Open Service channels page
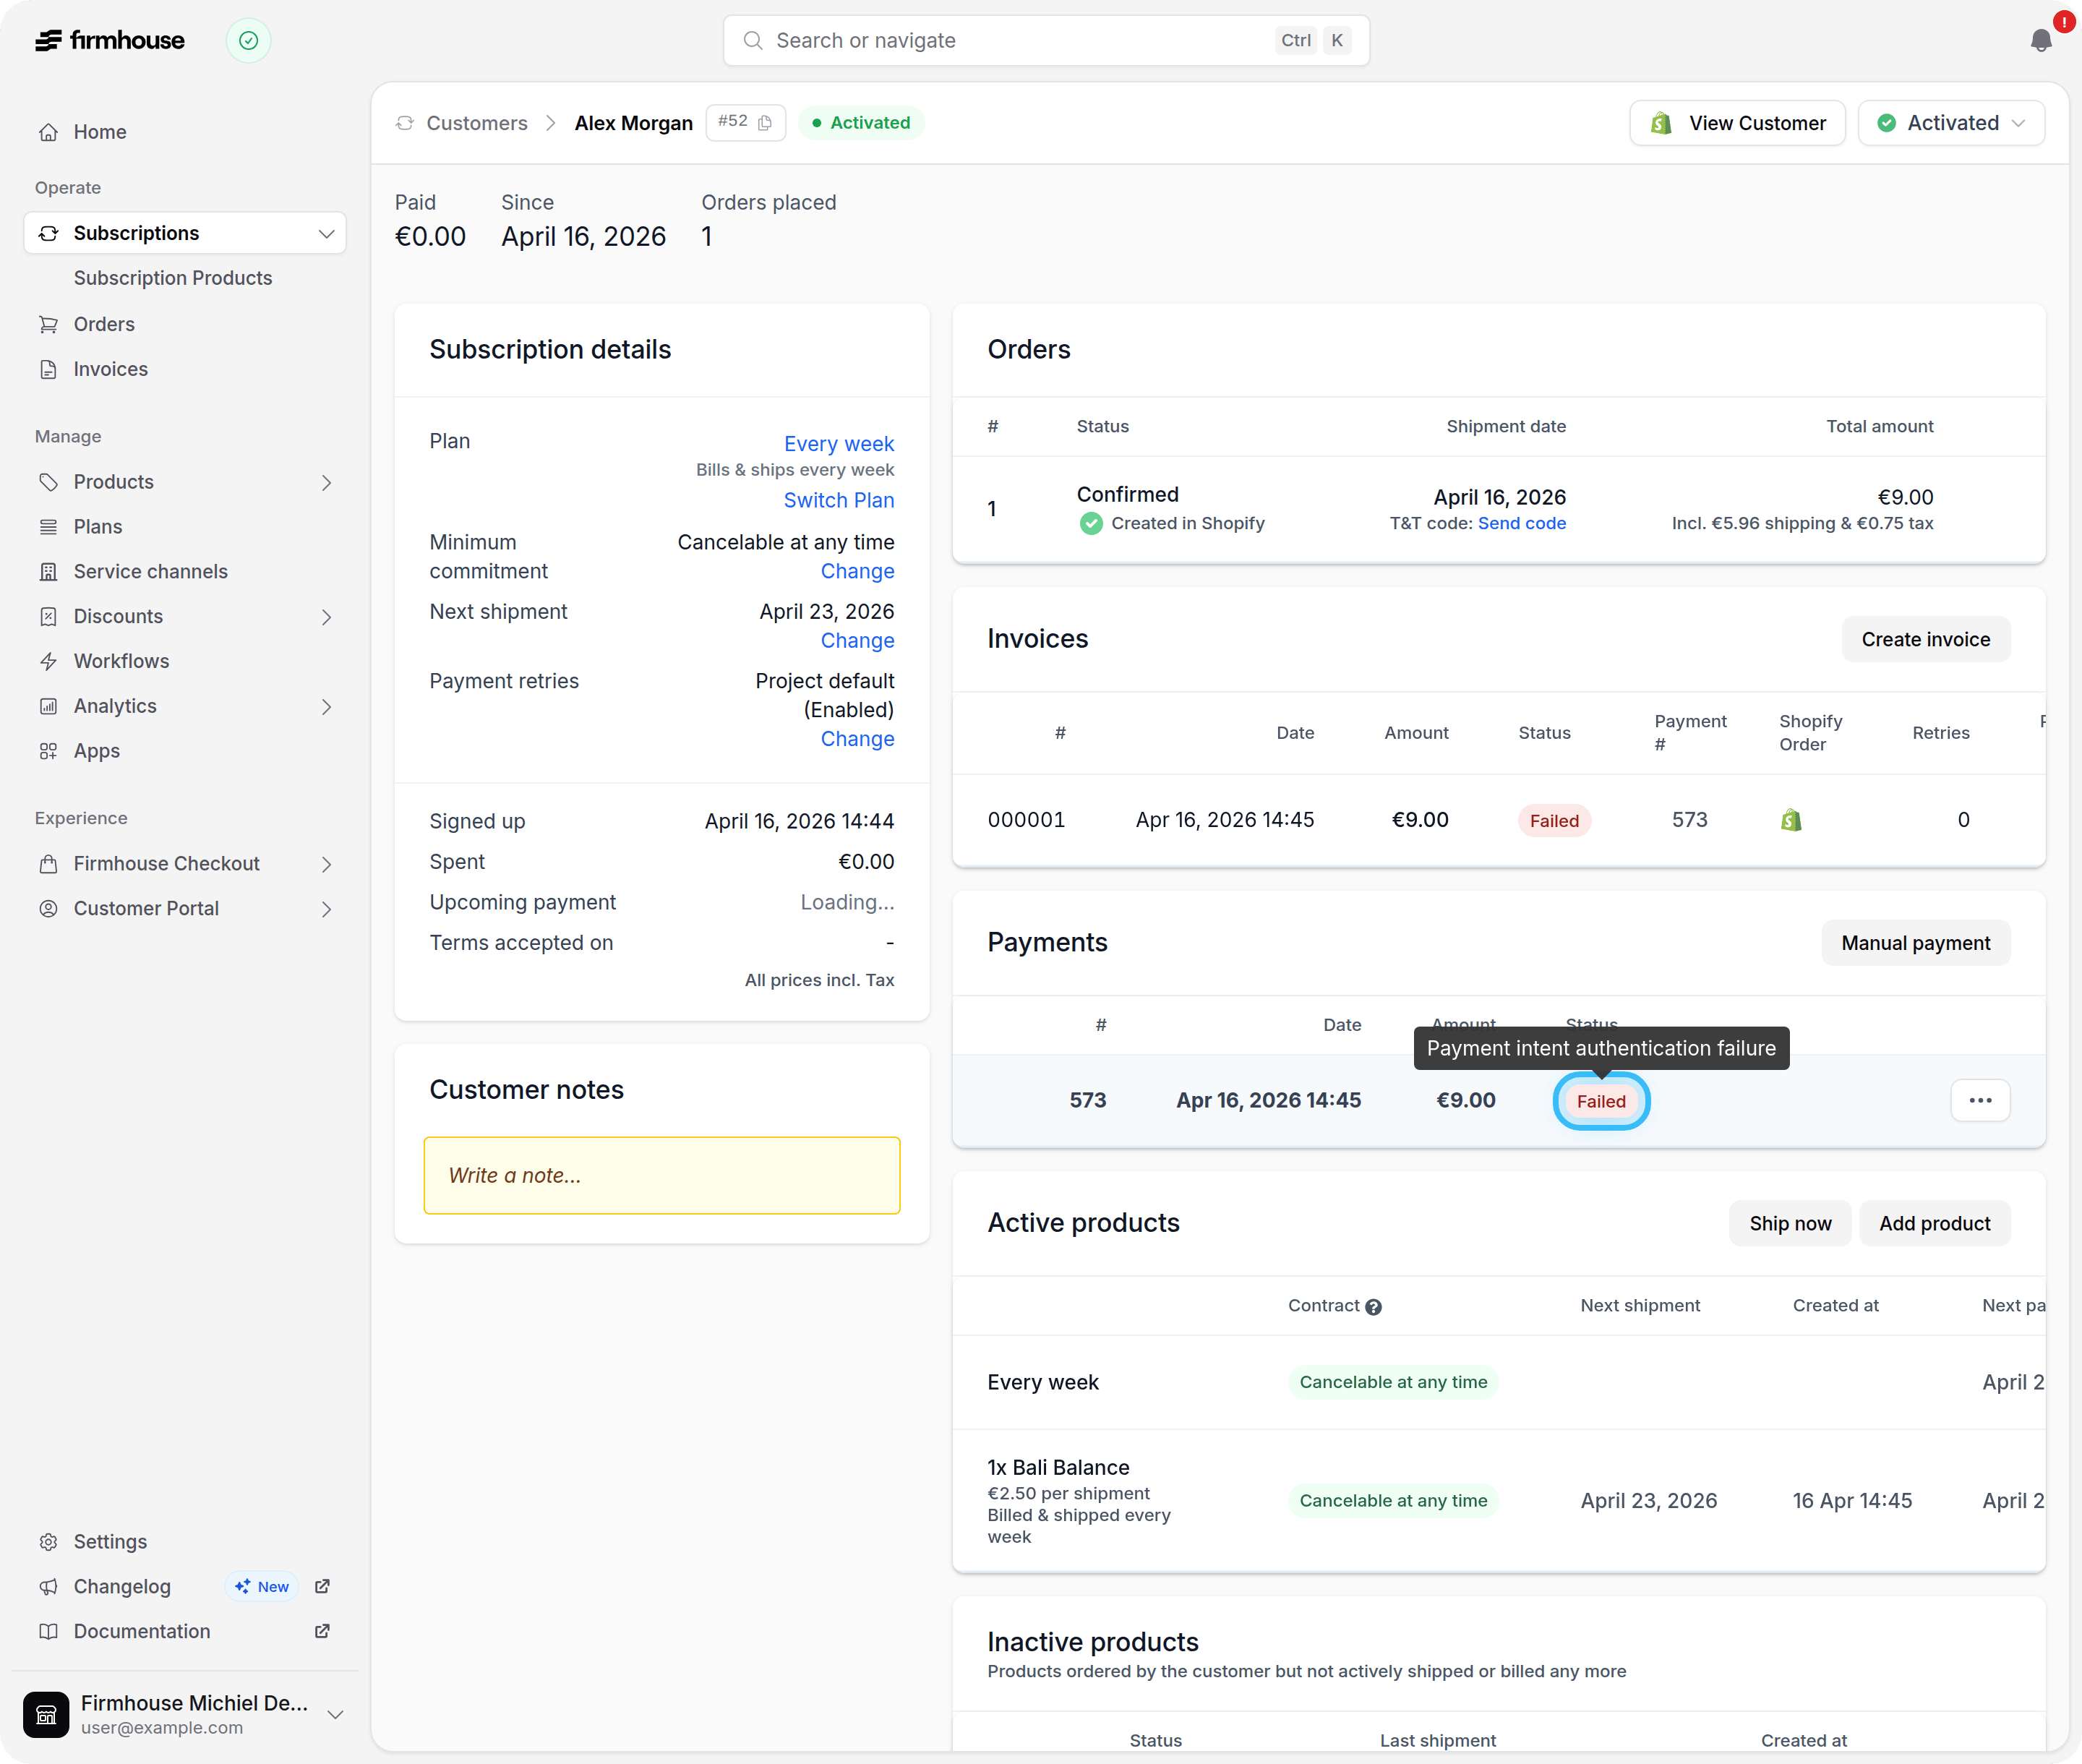Viewport: 2082px width, 1764px height. click(151, 572)
